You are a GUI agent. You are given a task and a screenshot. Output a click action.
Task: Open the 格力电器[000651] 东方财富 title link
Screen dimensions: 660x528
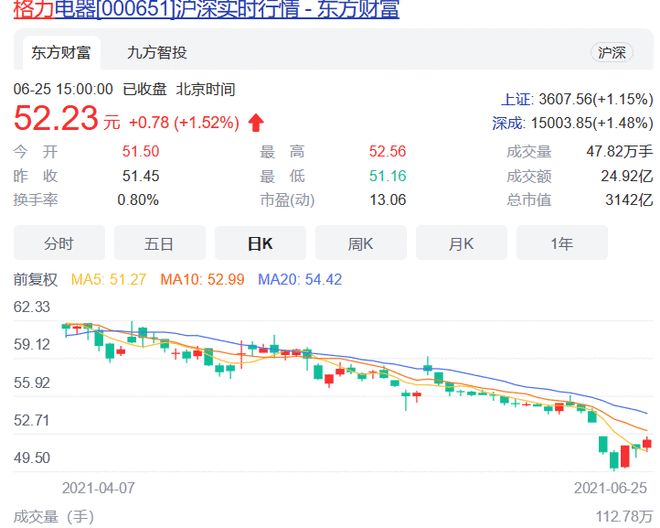click(206, 9)
